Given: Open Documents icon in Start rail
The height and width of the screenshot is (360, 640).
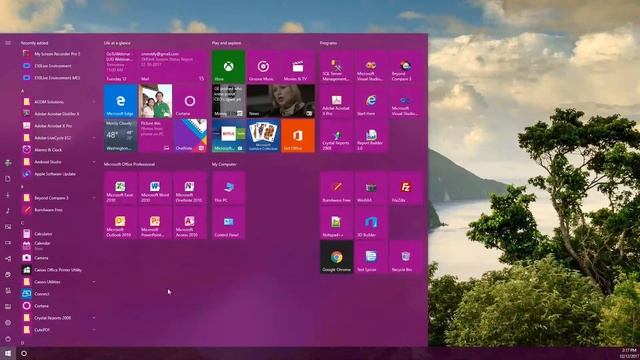Looking at the screenshot, I should point(8,179).
